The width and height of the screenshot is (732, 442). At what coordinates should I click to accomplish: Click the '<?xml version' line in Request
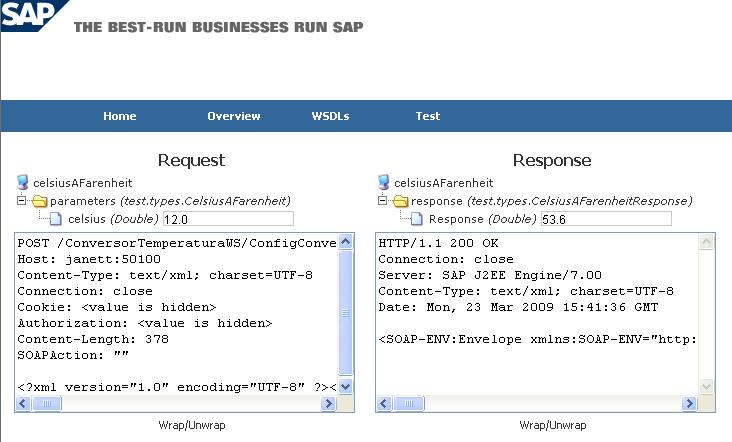177,387
